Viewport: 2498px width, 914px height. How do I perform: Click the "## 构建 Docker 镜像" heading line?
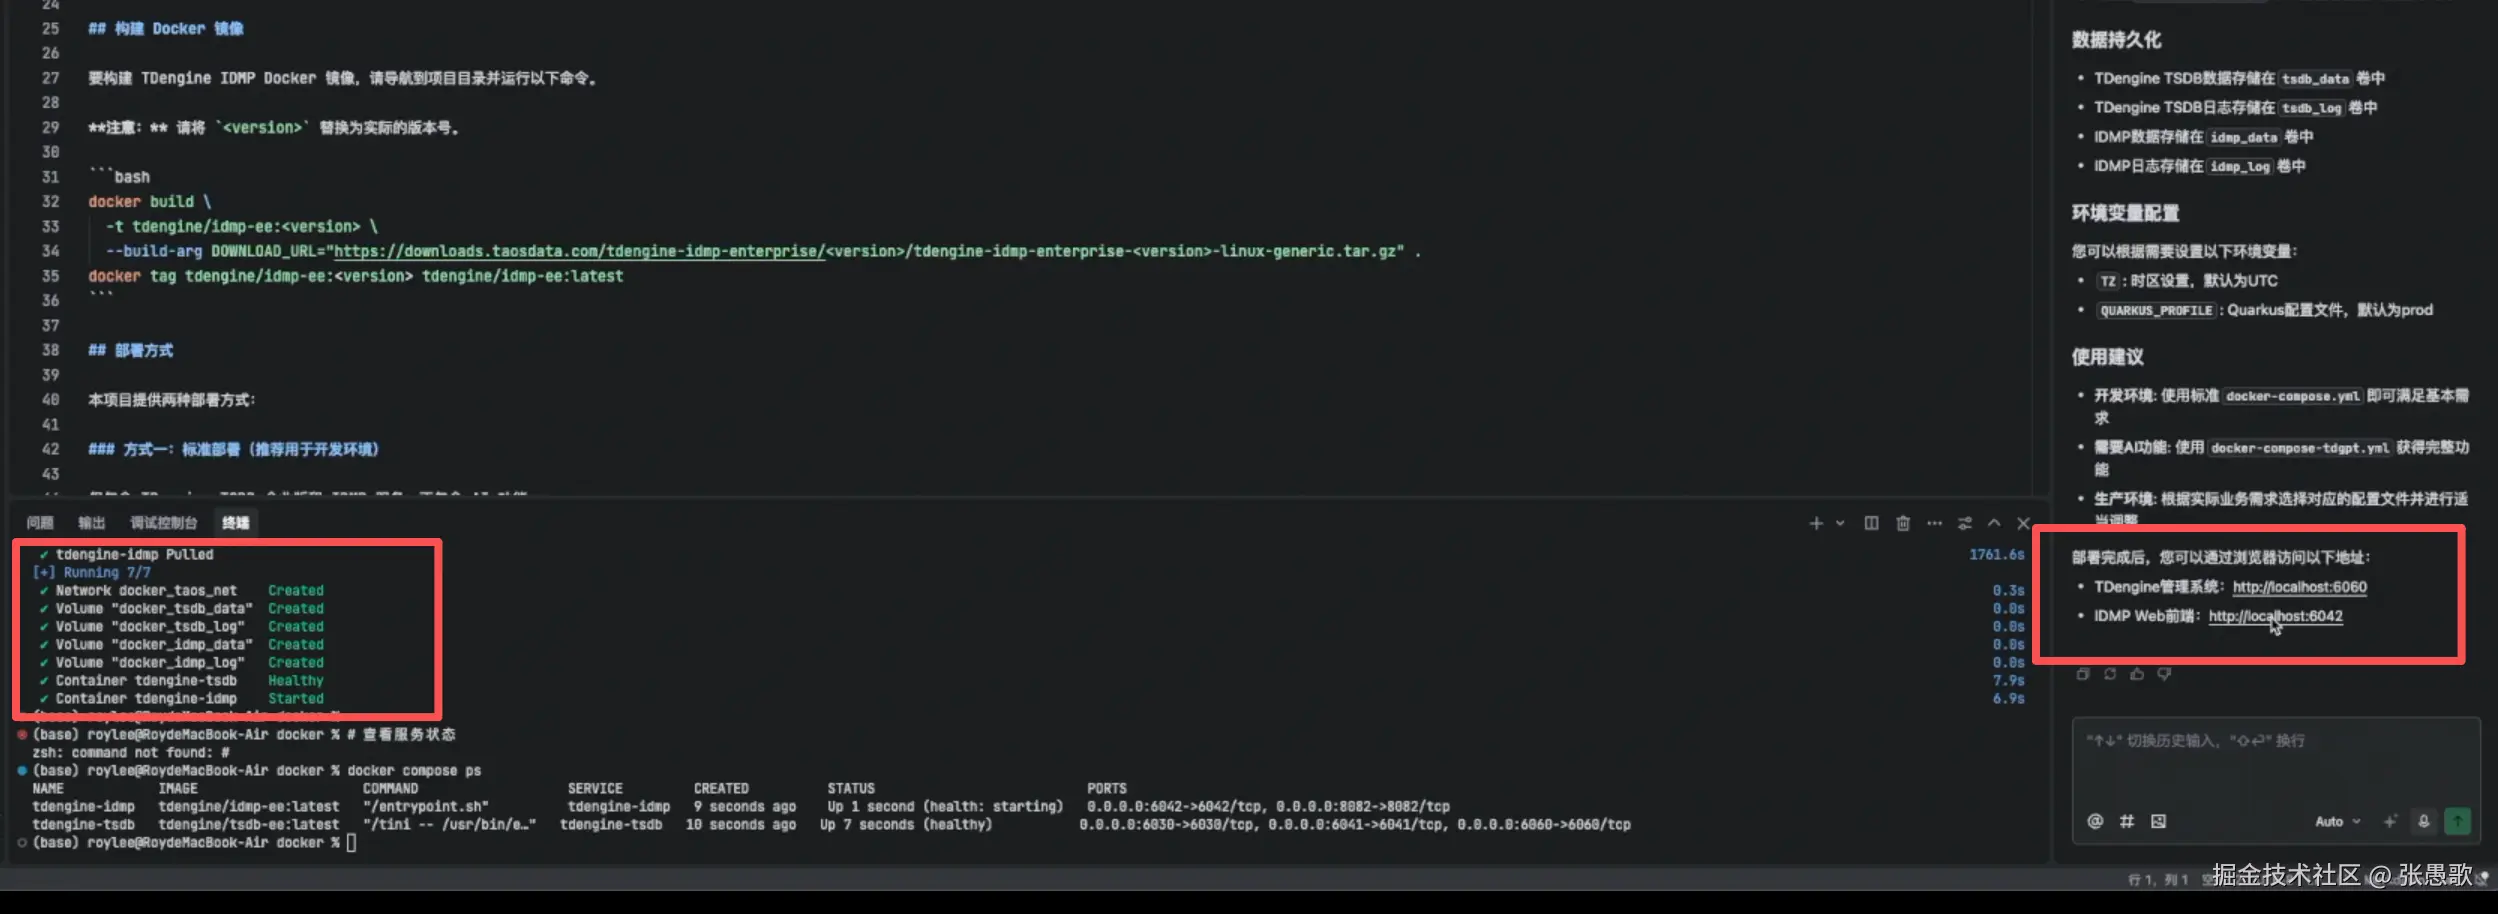(166, 29)
